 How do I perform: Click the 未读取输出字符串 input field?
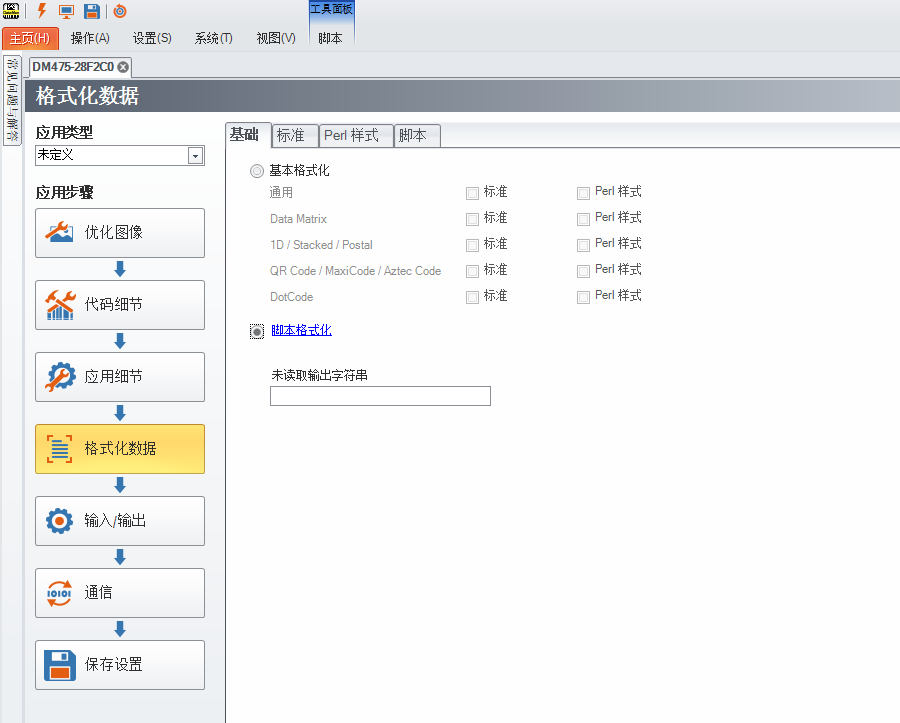click(x=380, y=396)
